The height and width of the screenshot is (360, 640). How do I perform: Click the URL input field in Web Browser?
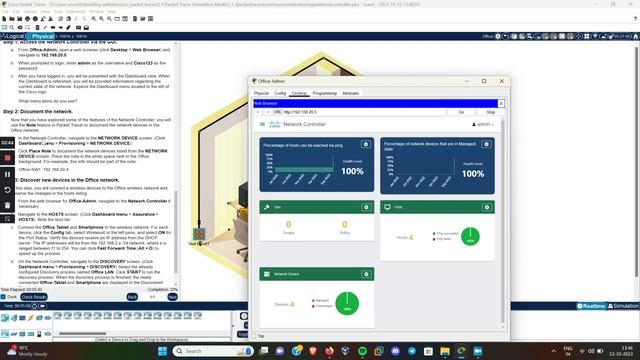point(364,112)
